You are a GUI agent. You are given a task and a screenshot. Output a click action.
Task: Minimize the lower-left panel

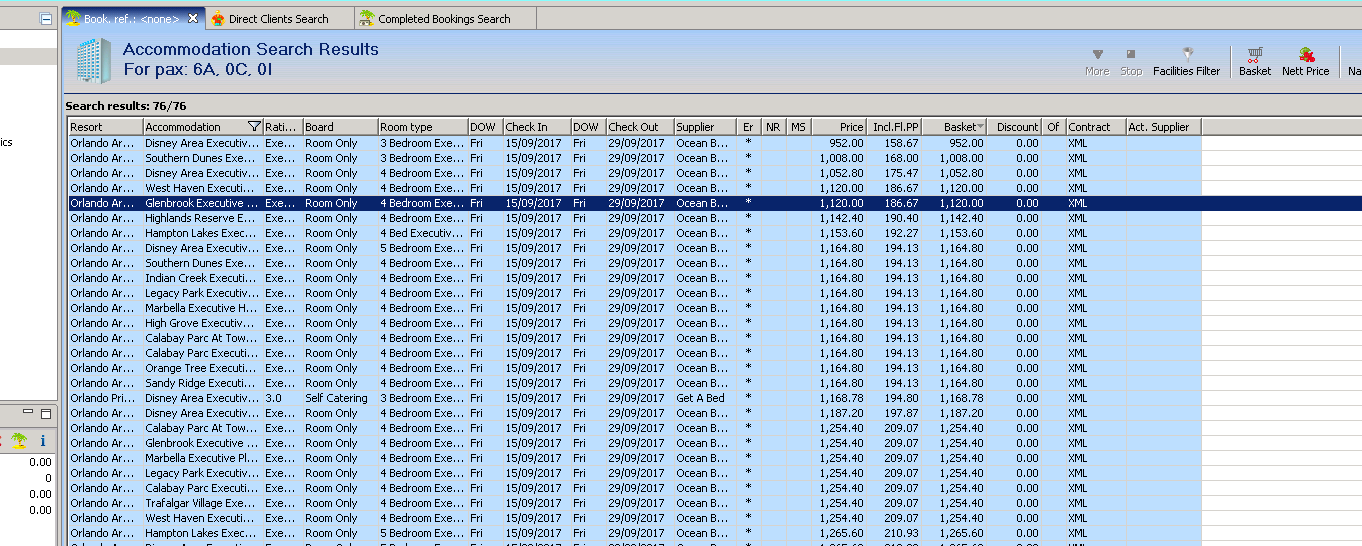[x=30, y=413]
